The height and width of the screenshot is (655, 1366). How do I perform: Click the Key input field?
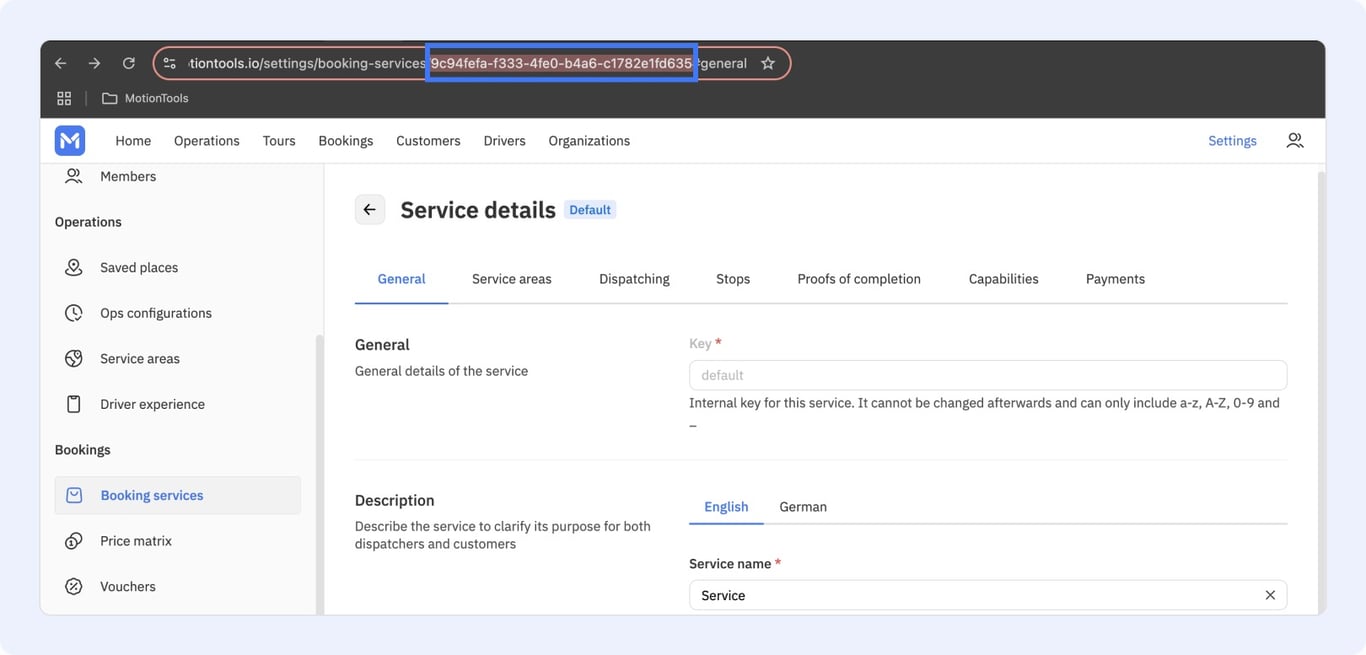coord(988,375)
